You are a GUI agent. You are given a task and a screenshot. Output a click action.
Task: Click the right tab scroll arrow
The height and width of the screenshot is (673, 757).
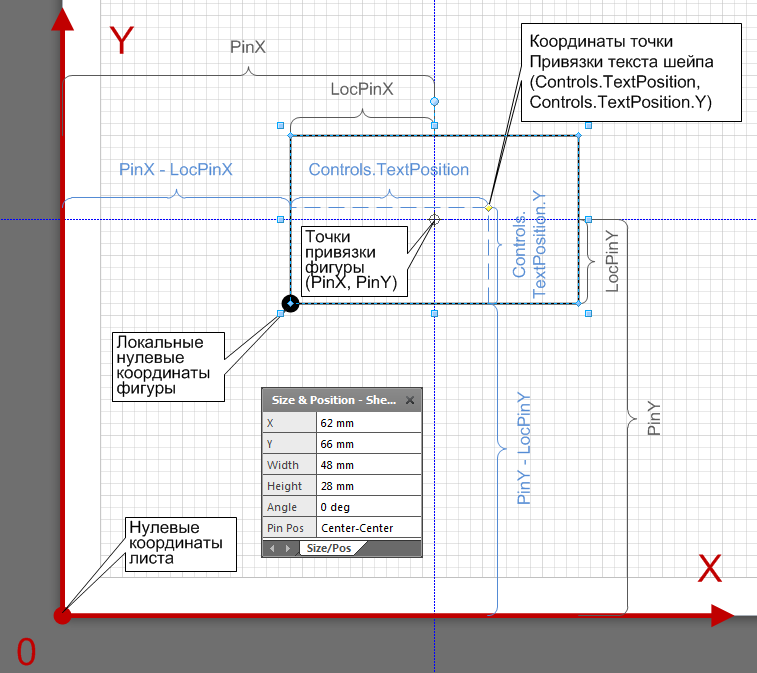point(288,548)
